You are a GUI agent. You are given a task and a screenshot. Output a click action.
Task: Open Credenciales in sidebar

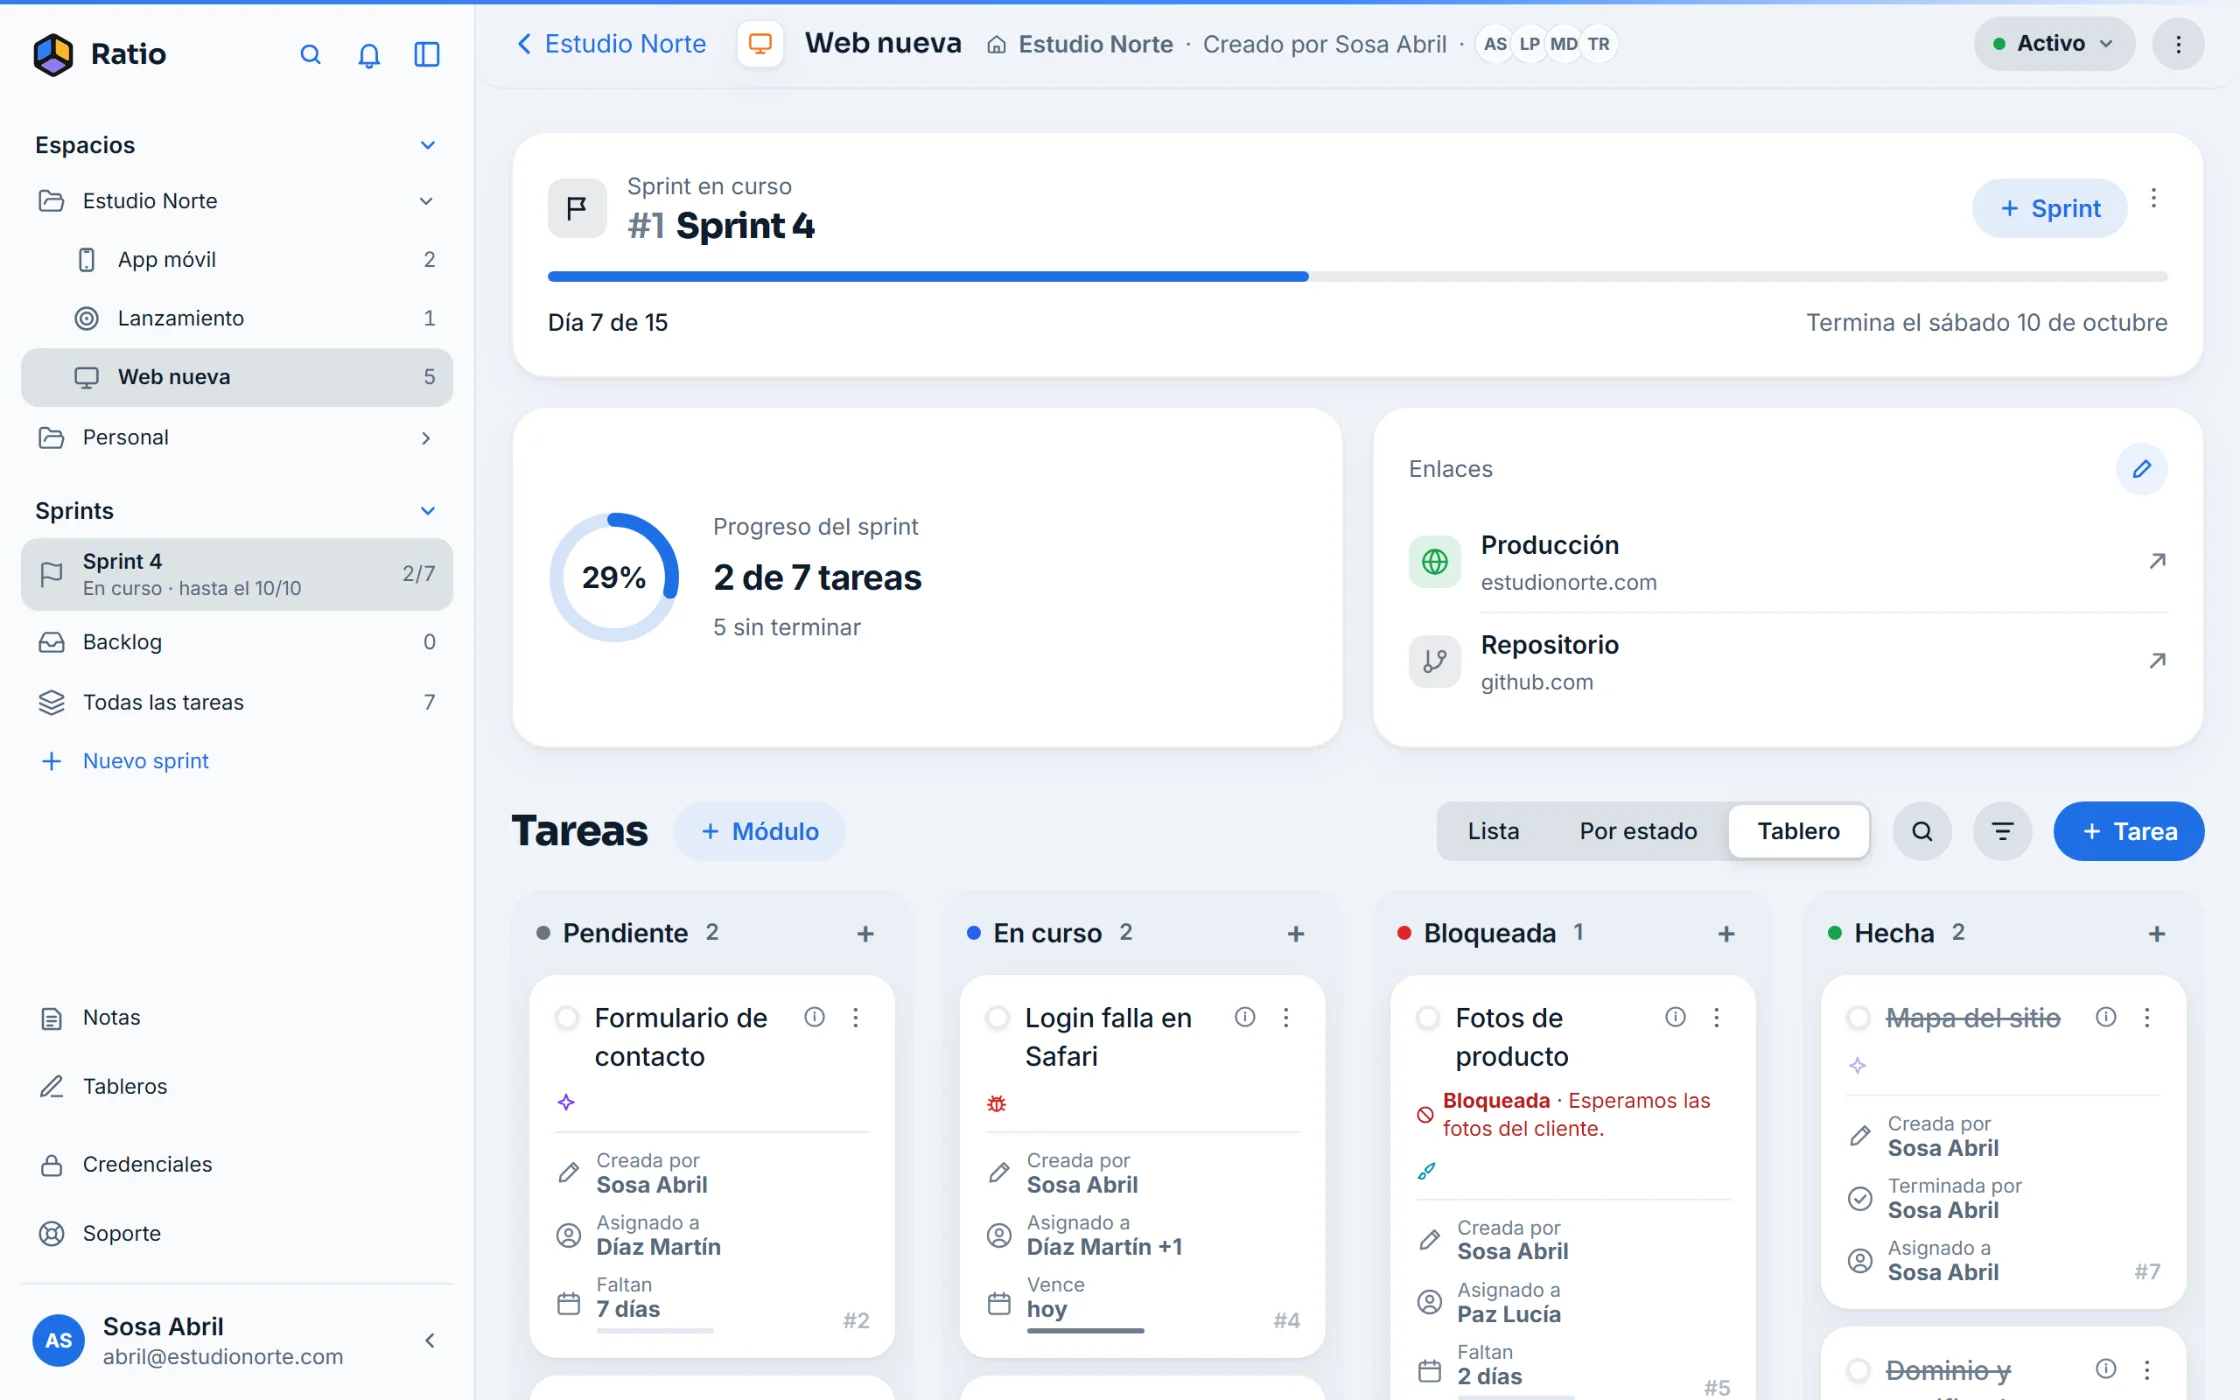pos(237,1165)
